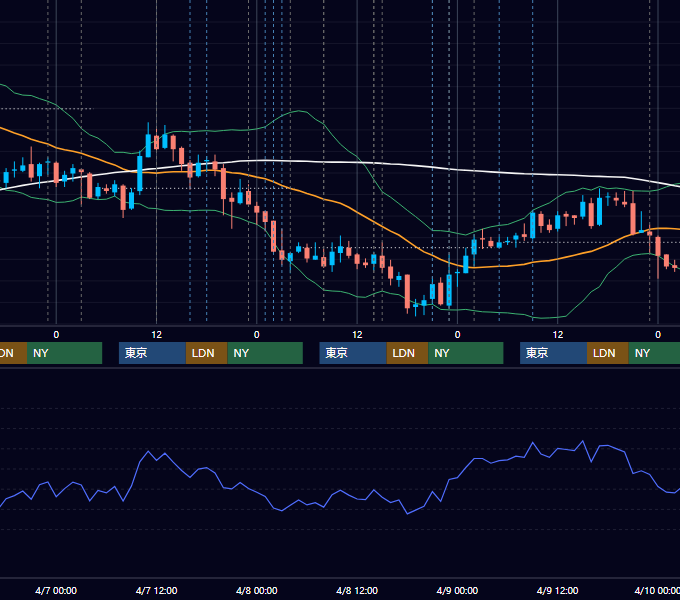Image resolution: width=680 pixels, height=600 pixels.
Task: Select the LDN session block on 4/8
Action: pos(407,353)
